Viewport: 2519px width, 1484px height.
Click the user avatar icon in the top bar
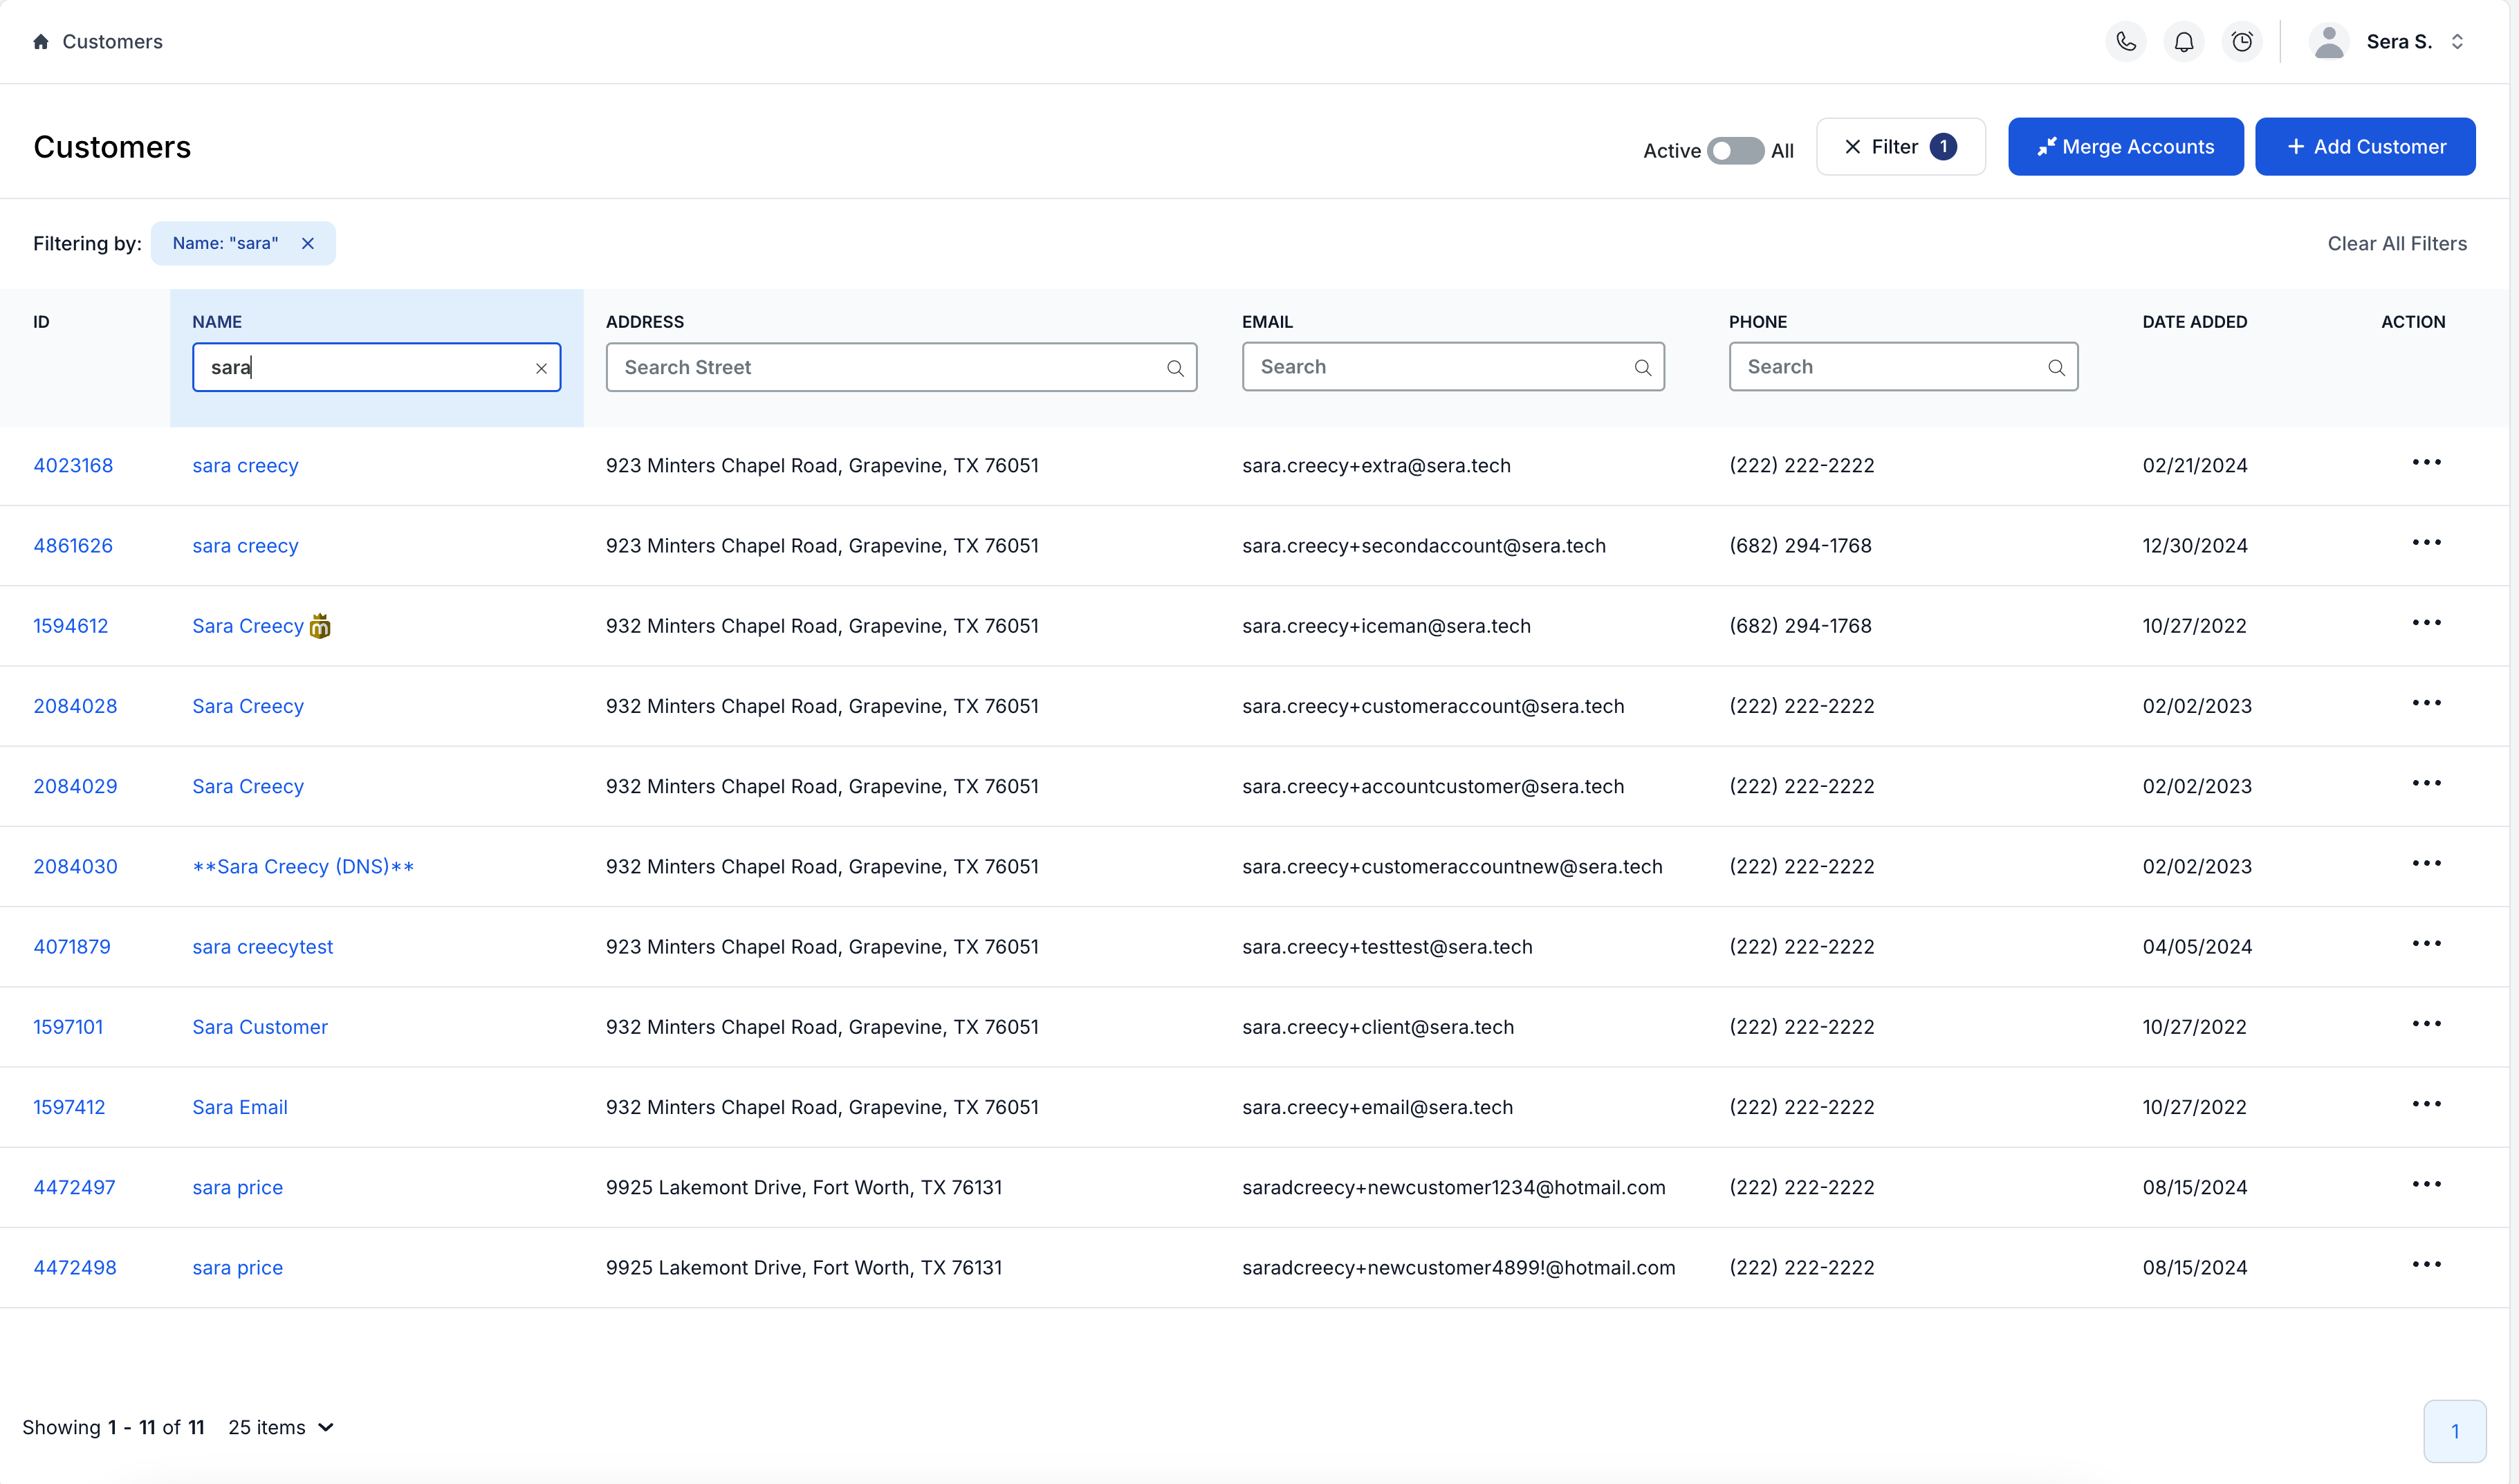(2329, 41)
